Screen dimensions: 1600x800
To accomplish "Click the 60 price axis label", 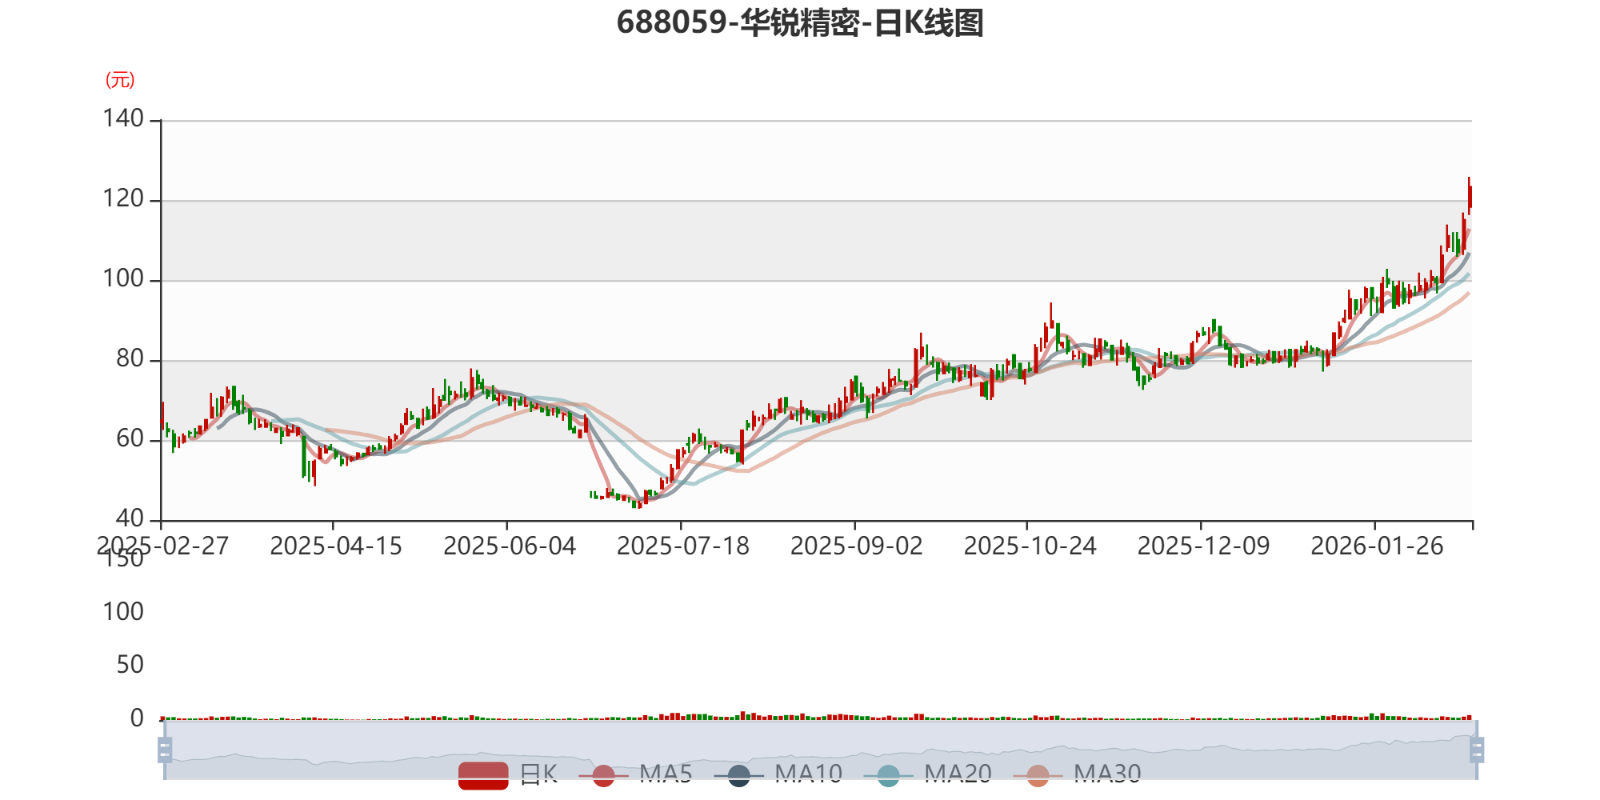I will click(x=130, y=439).
